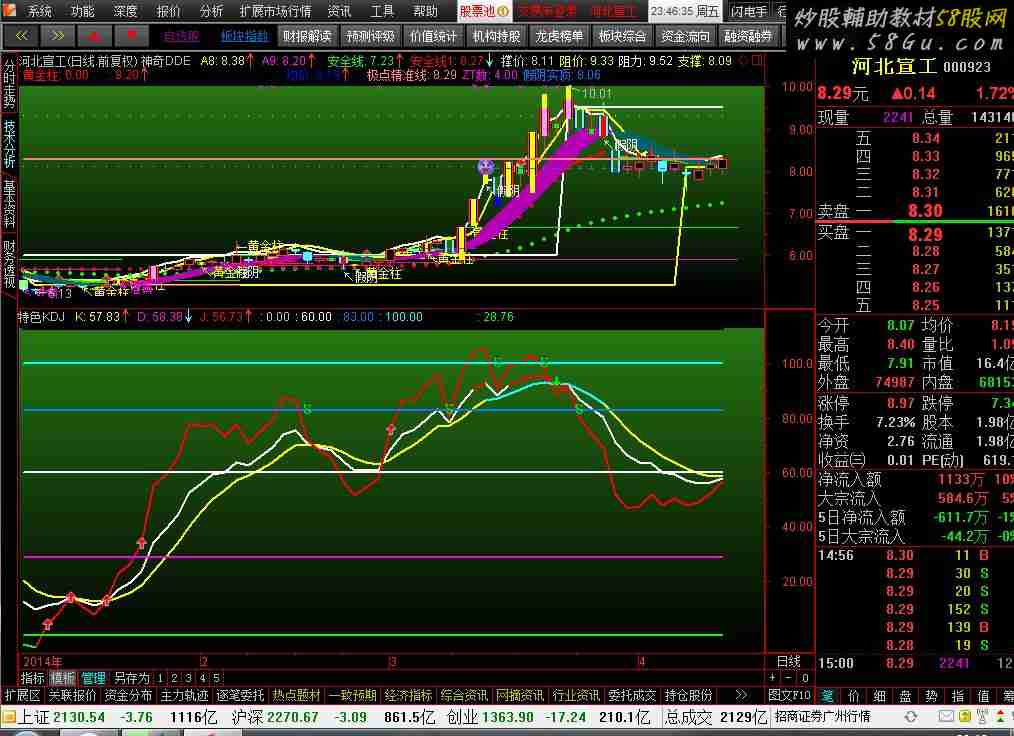Switch to 分时走势 side tab

pos(9,84)
